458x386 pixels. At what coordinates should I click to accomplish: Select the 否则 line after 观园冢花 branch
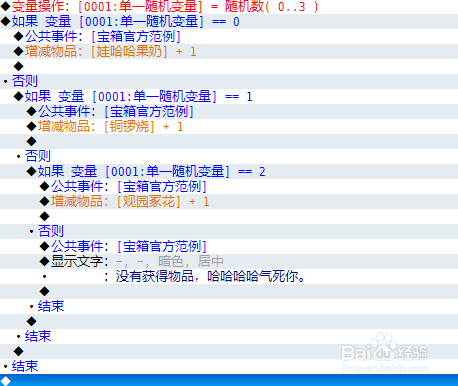click(229, 232)
